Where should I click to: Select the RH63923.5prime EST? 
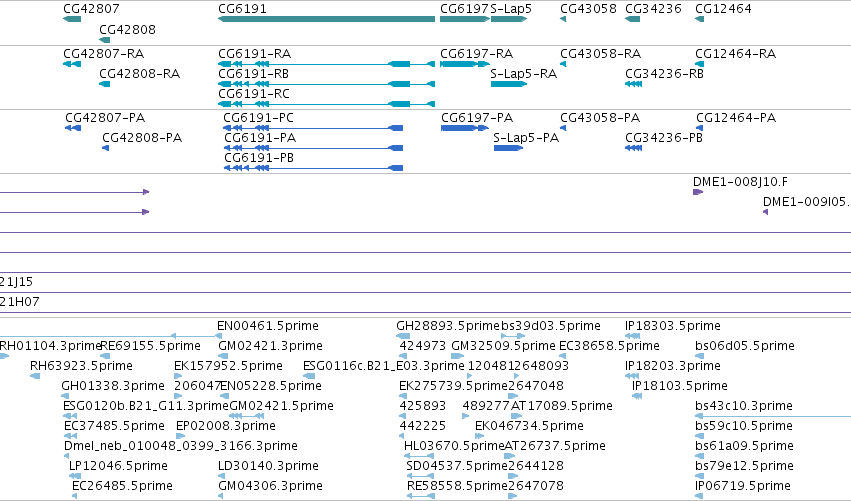point(35,376)
